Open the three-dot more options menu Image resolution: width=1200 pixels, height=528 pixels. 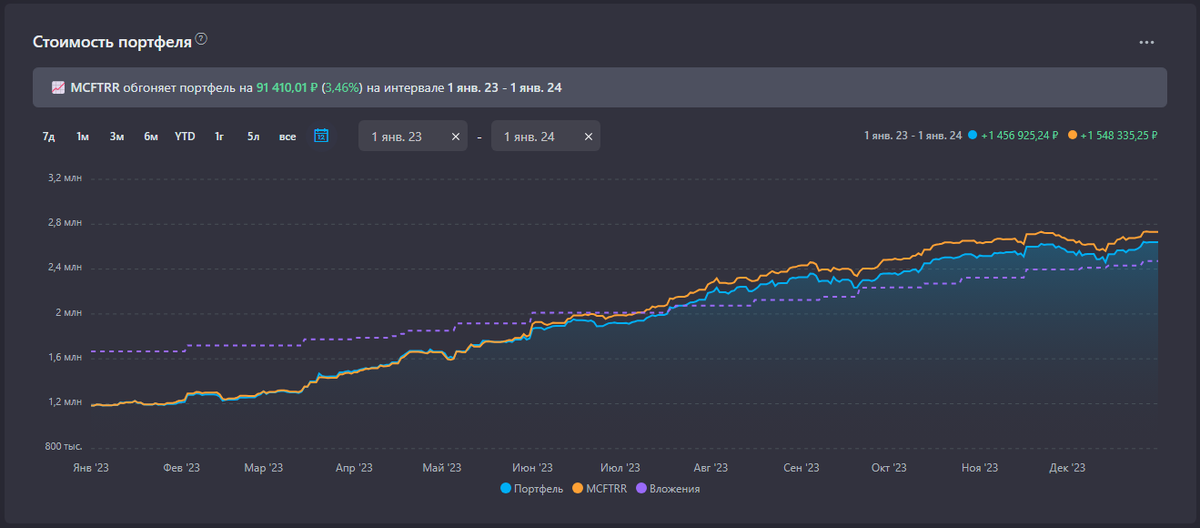(x=1146, y=42)
